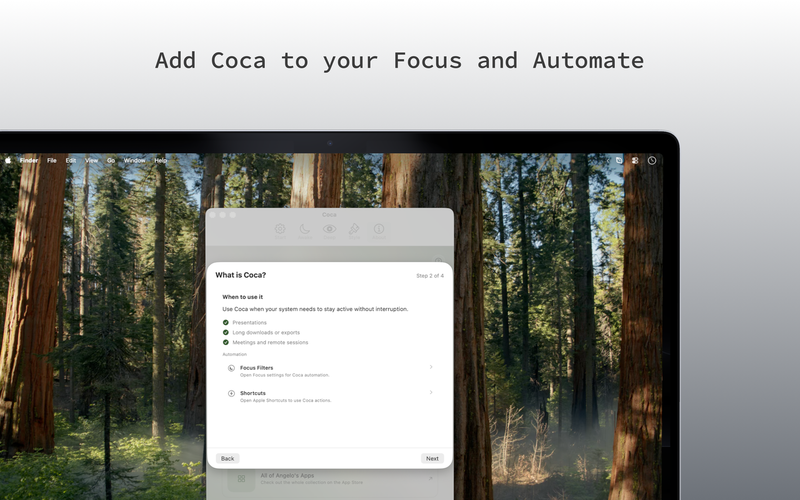This screenshot has height=500, width=800.
Task: Expand the Focus Filters chevron
Action: tap(431, 367)
